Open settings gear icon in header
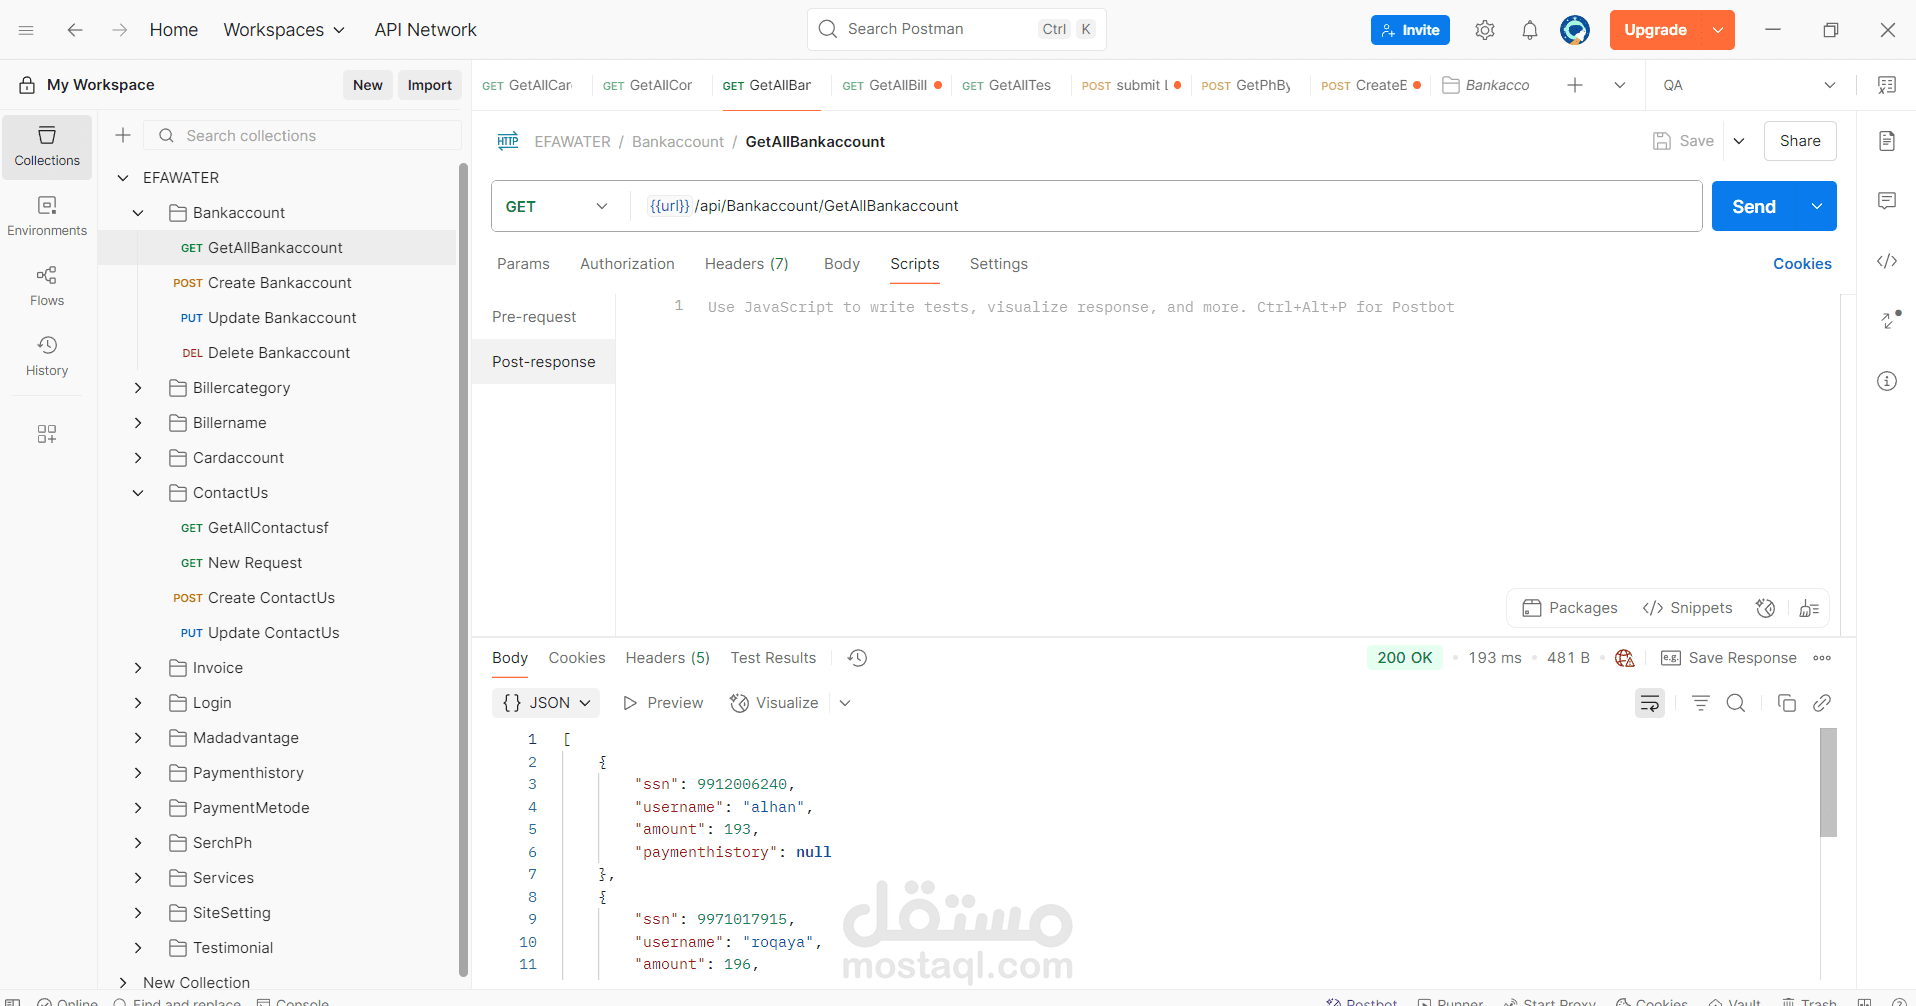 pyautogui.click(x=1485, y=30)
